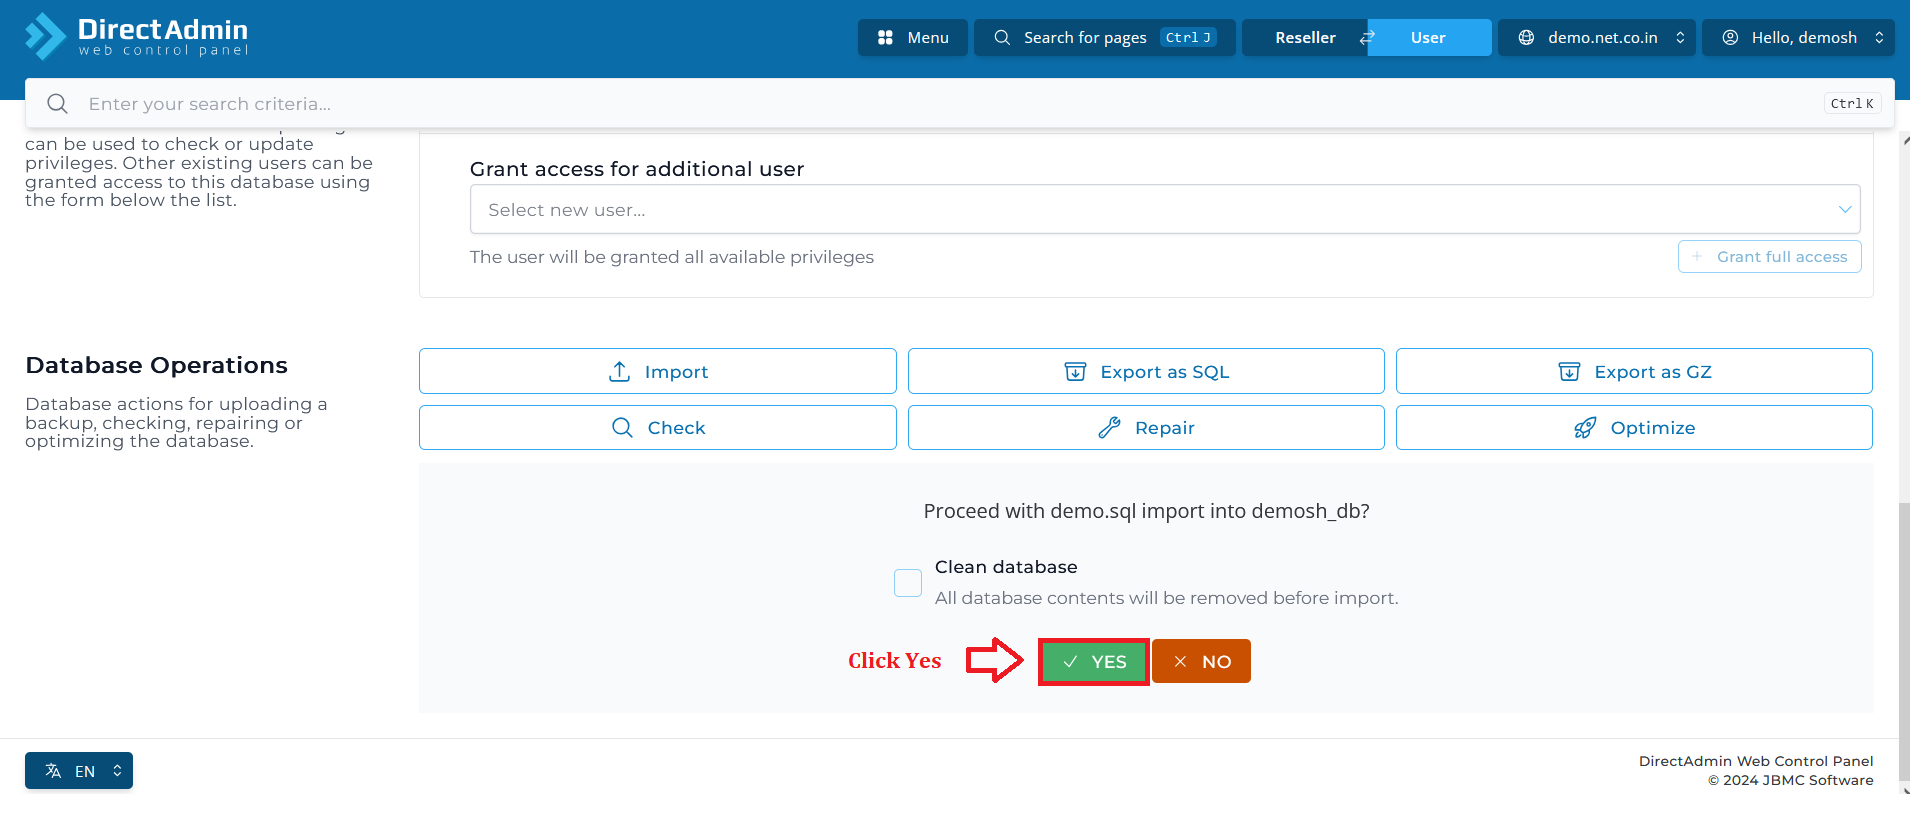Click the Repair database button
The height and width of the screenshot is (829, 1923).
[1146, 427]
